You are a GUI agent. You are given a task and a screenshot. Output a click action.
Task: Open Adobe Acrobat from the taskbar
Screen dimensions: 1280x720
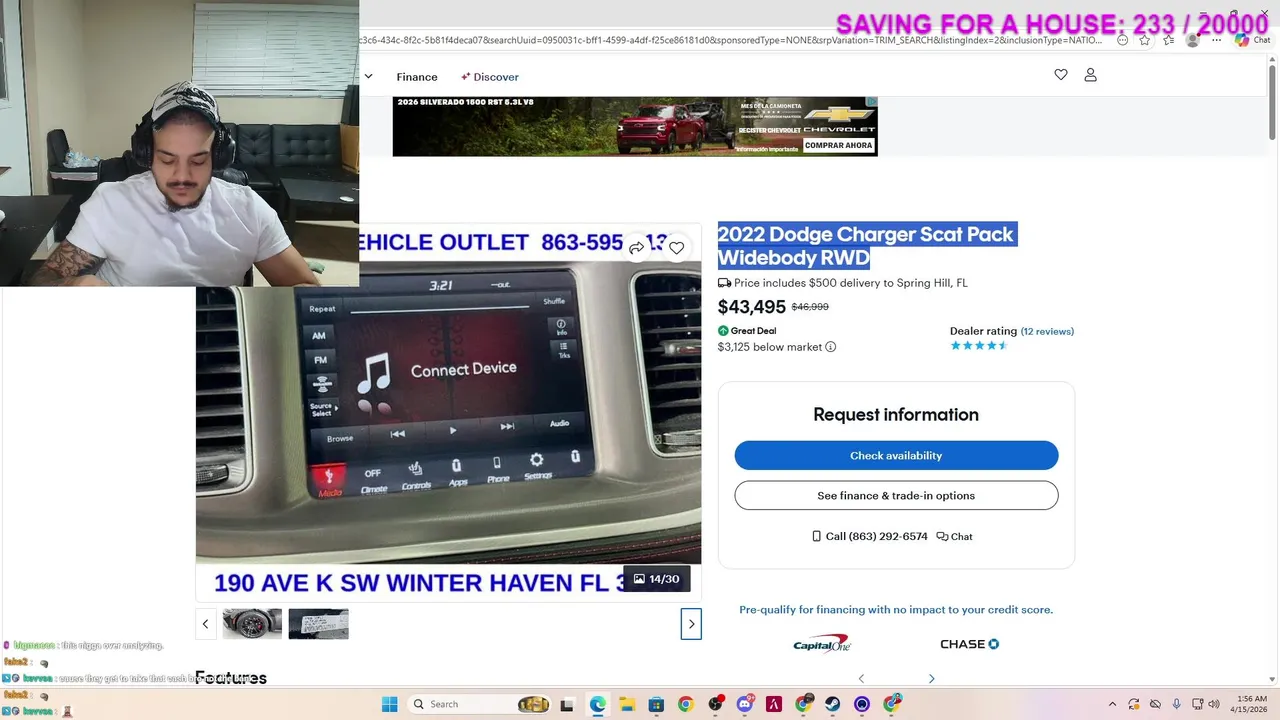point(773,704)
